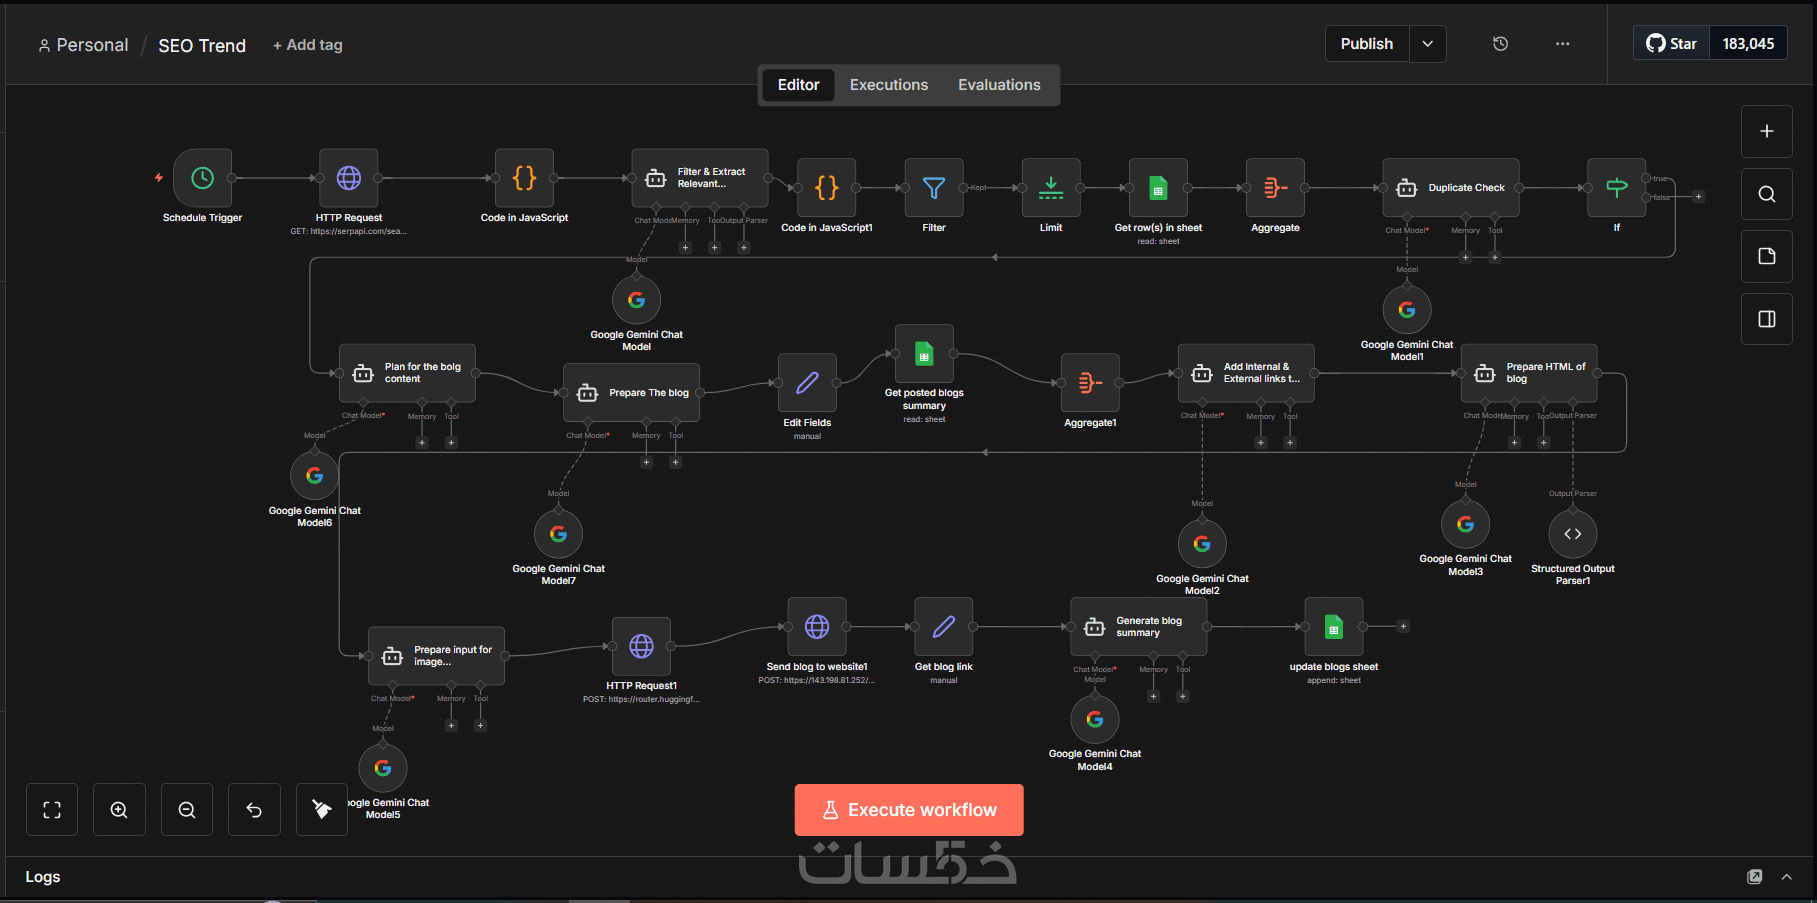
Task: Switch to the Evaluations tab
Action: point(999,85)
